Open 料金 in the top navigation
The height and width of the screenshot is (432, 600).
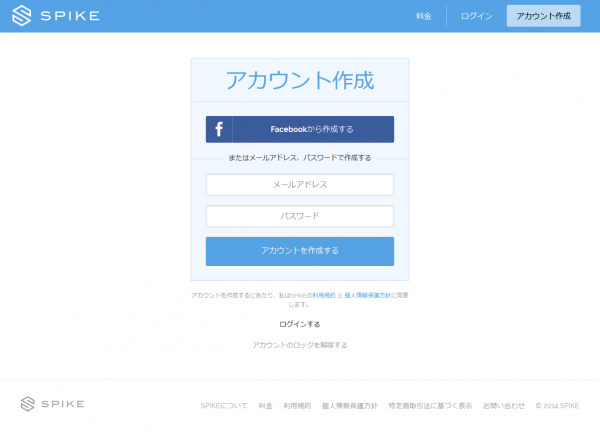[424, 16]
